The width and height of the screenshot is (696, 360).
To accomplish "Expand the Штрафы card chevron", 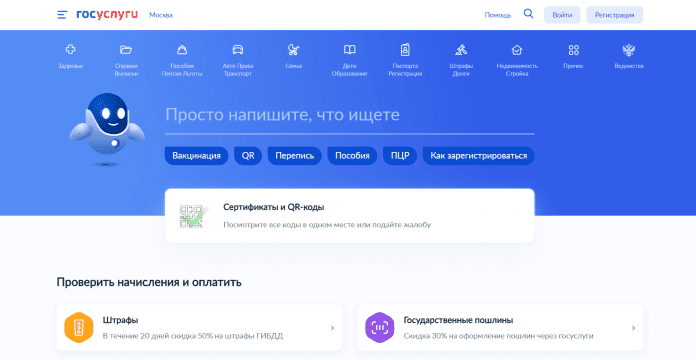I will click(332, 328).
